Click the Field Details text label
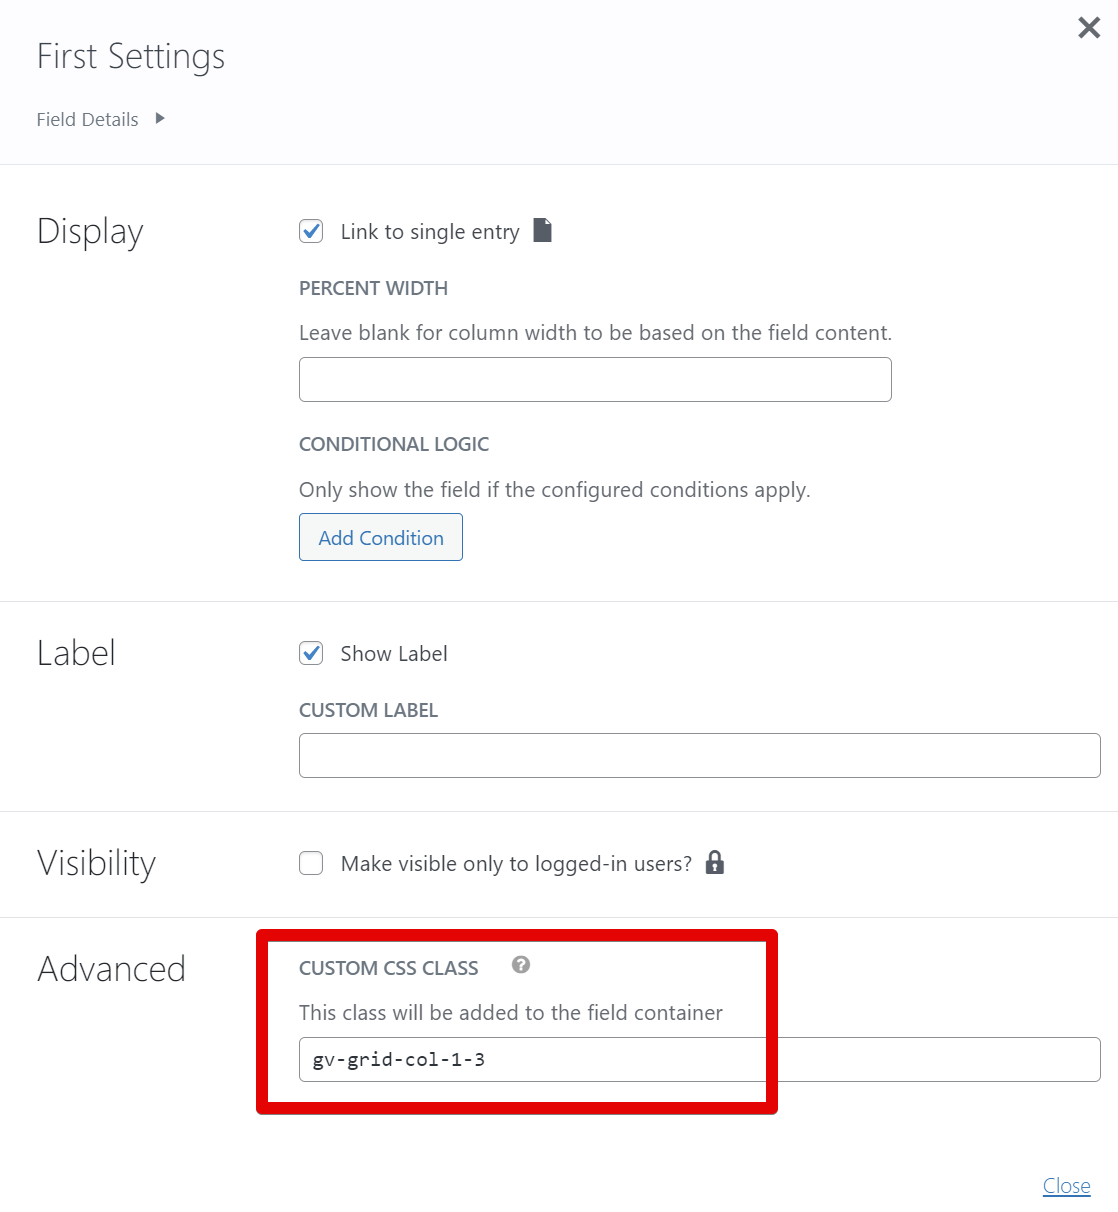This screenshot has width=1118, height=1212. (88, 120)
